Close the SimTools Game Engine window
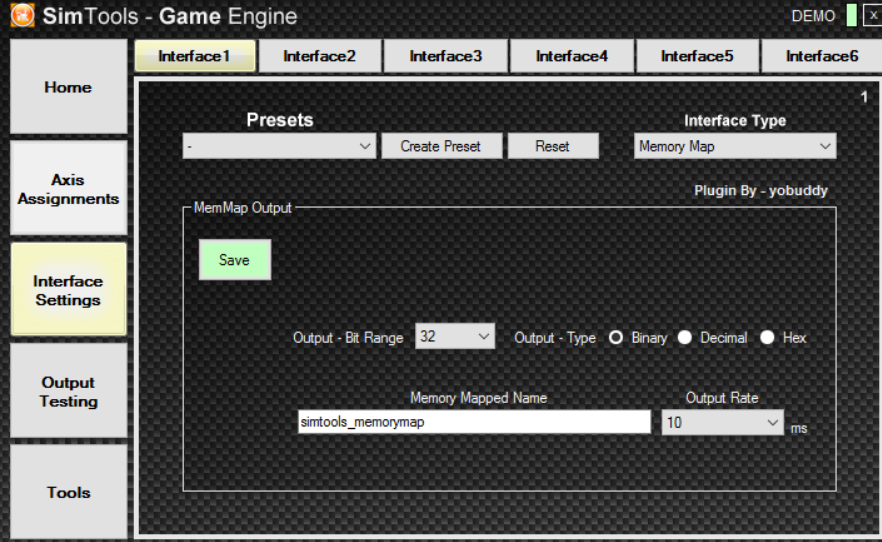Image resolution: width=882 pixels, height=542 pixels. [x=873, y=15]
